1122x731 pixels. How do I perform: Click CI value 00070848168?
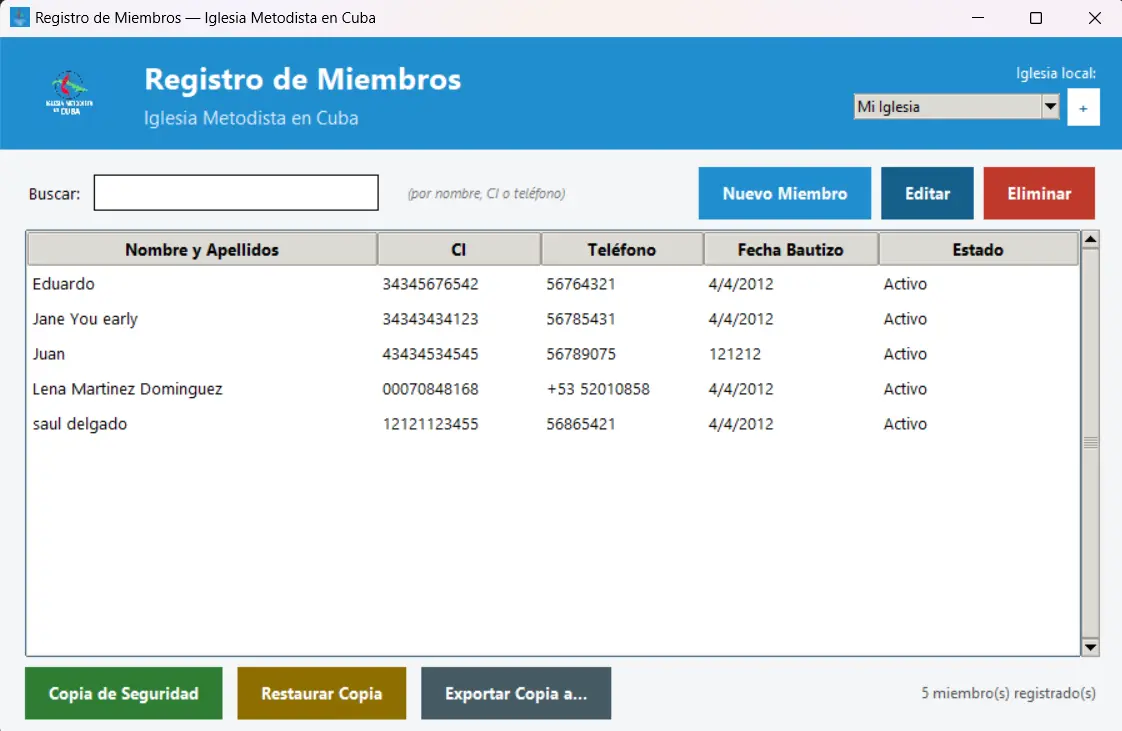click(430, 389)
